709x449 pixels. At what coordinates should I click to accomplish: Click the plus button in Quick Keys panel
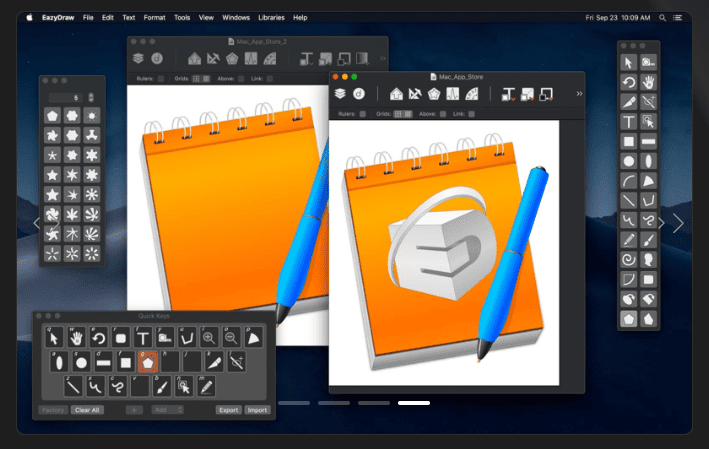(134, 410)
